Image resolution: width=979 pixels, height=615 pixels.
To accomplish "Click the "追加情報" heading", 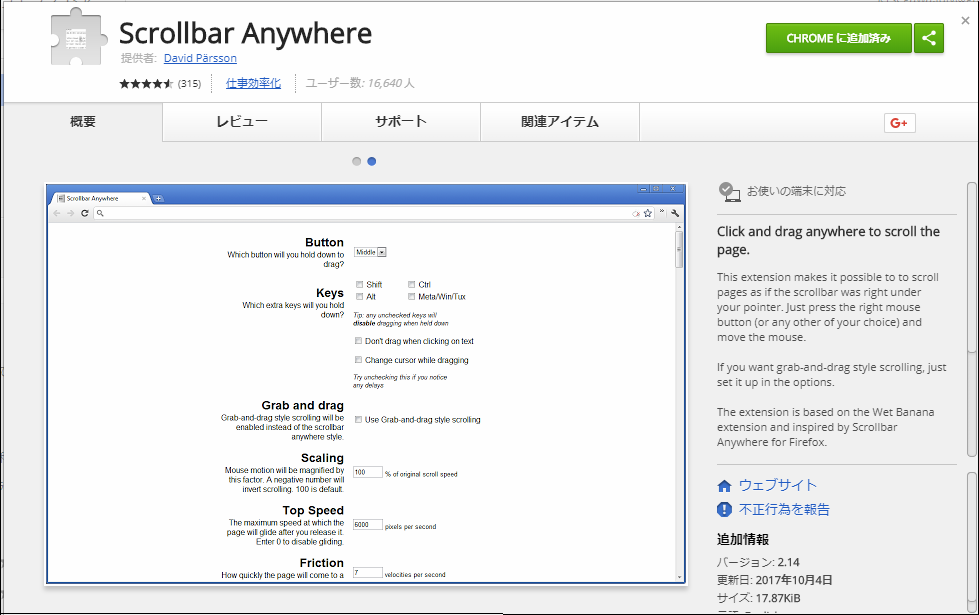I will pos(743,539).
